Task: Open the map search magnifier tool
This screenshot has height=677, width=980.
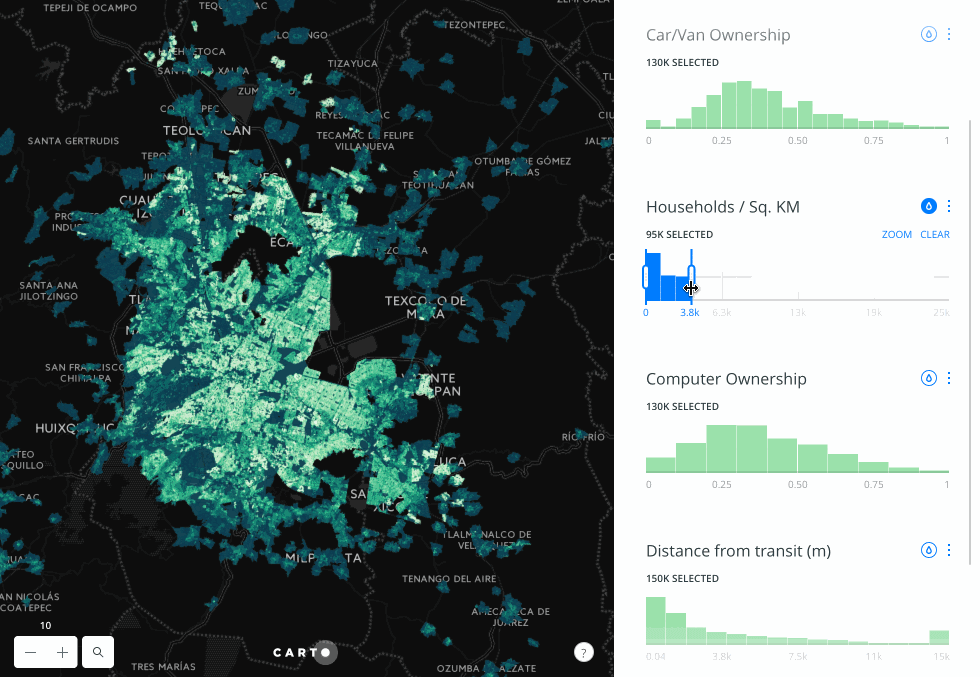Action: click(x=98, y=652)
